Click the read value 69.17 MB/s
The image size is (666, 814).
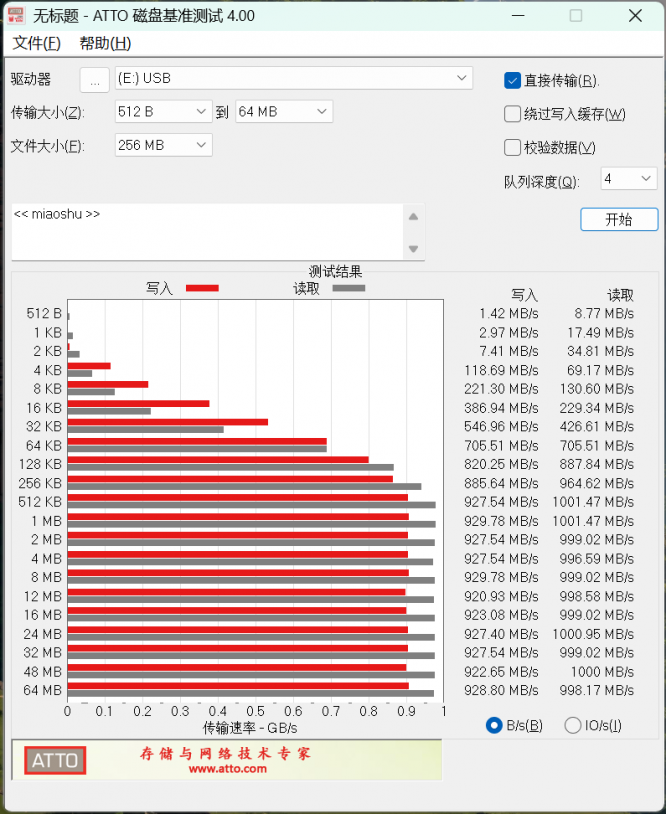600,370
